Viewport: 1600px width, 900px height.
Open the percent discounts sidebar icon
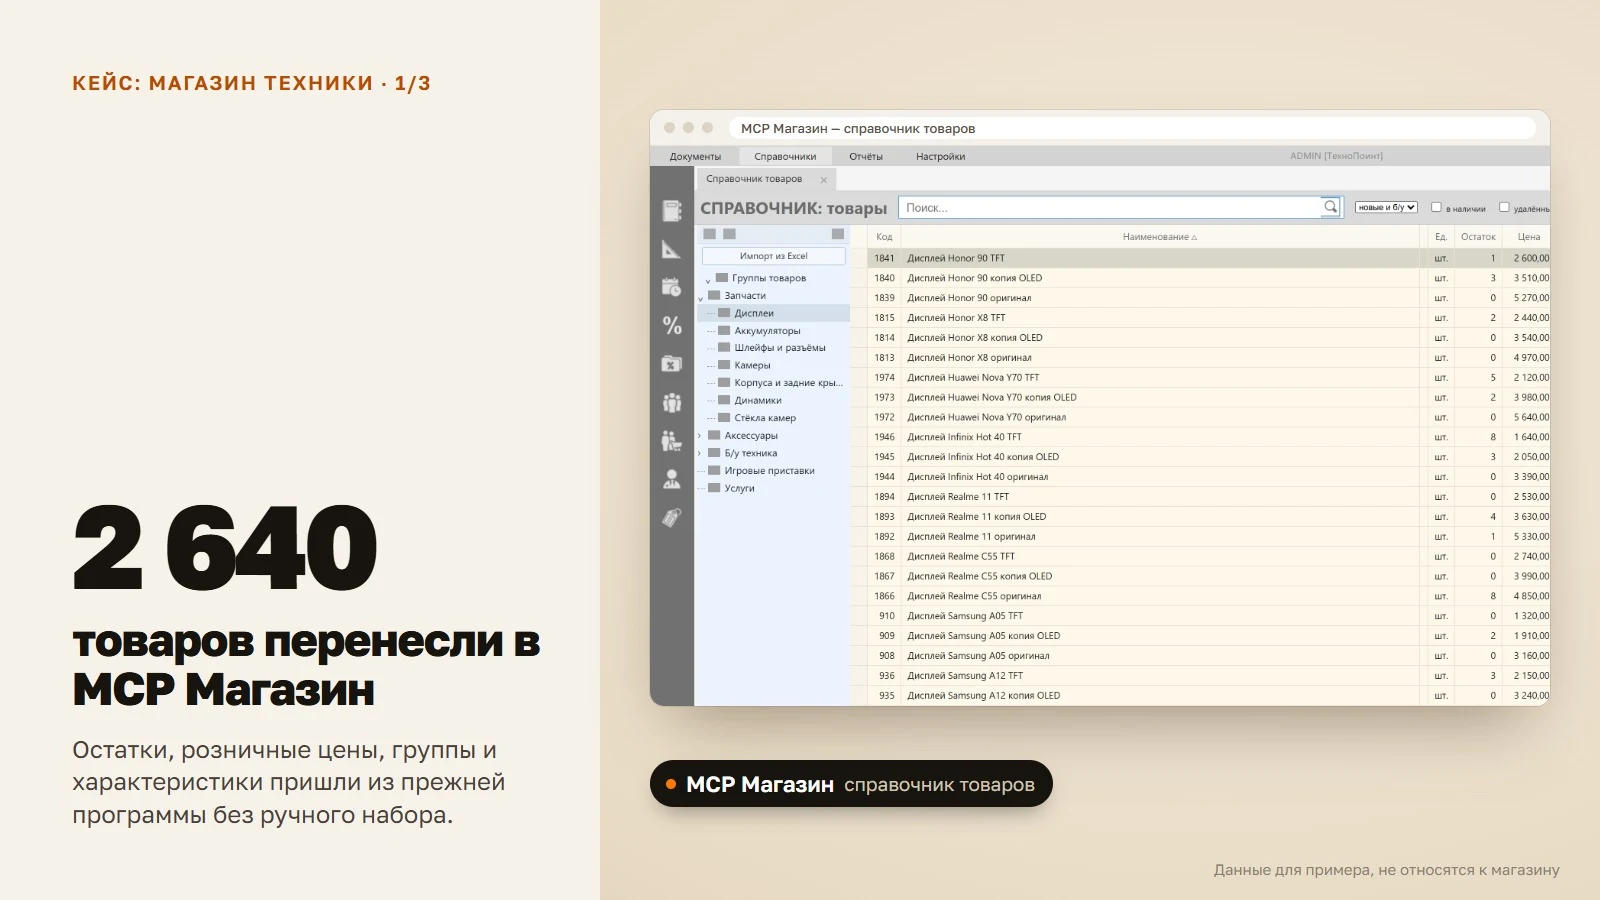[x=672, y=325]
